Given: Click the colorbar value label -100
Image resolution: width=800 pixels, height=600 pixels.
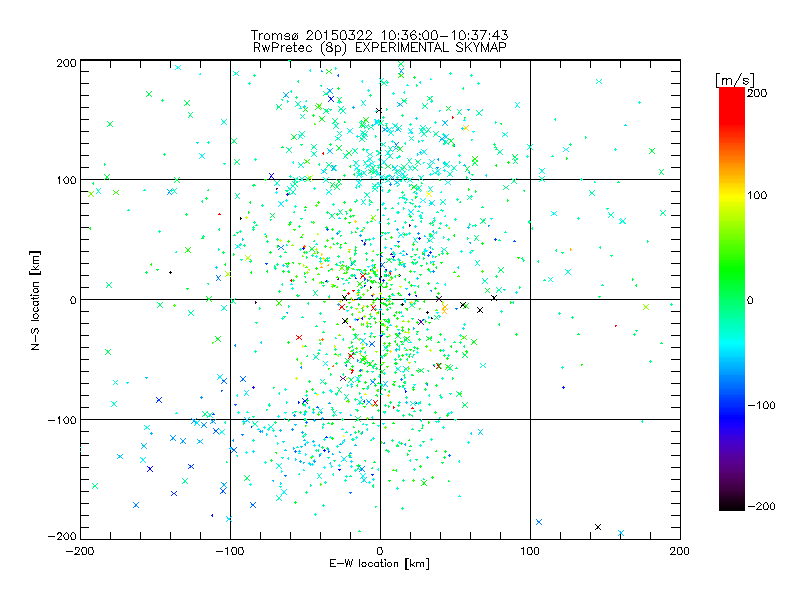Looking at the screenshot, I should (x=761, y=405).
